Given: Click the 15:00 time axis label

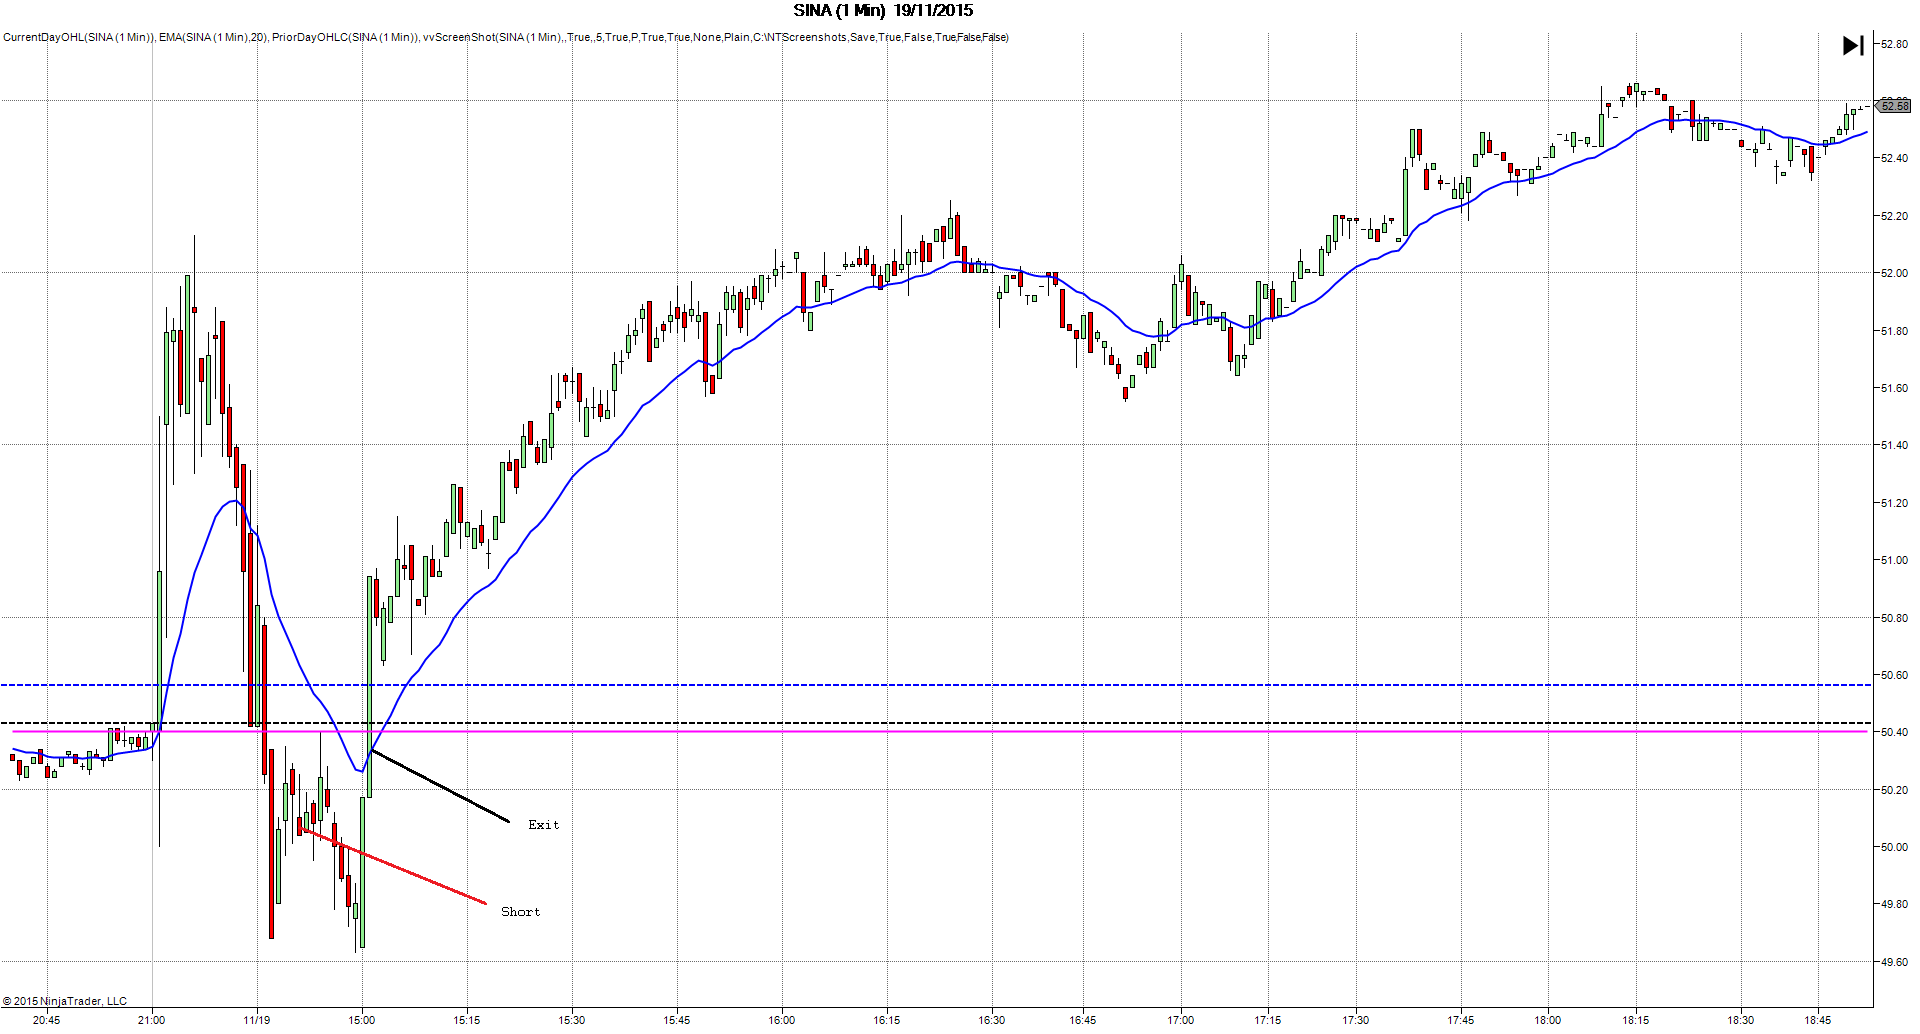Looking at the screenshot, I should point(362,1020).
